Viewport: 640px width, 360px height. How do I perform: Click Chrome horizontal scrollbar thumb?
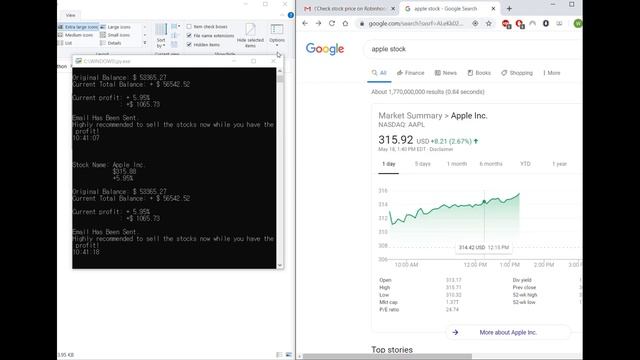tap(387, 356)
